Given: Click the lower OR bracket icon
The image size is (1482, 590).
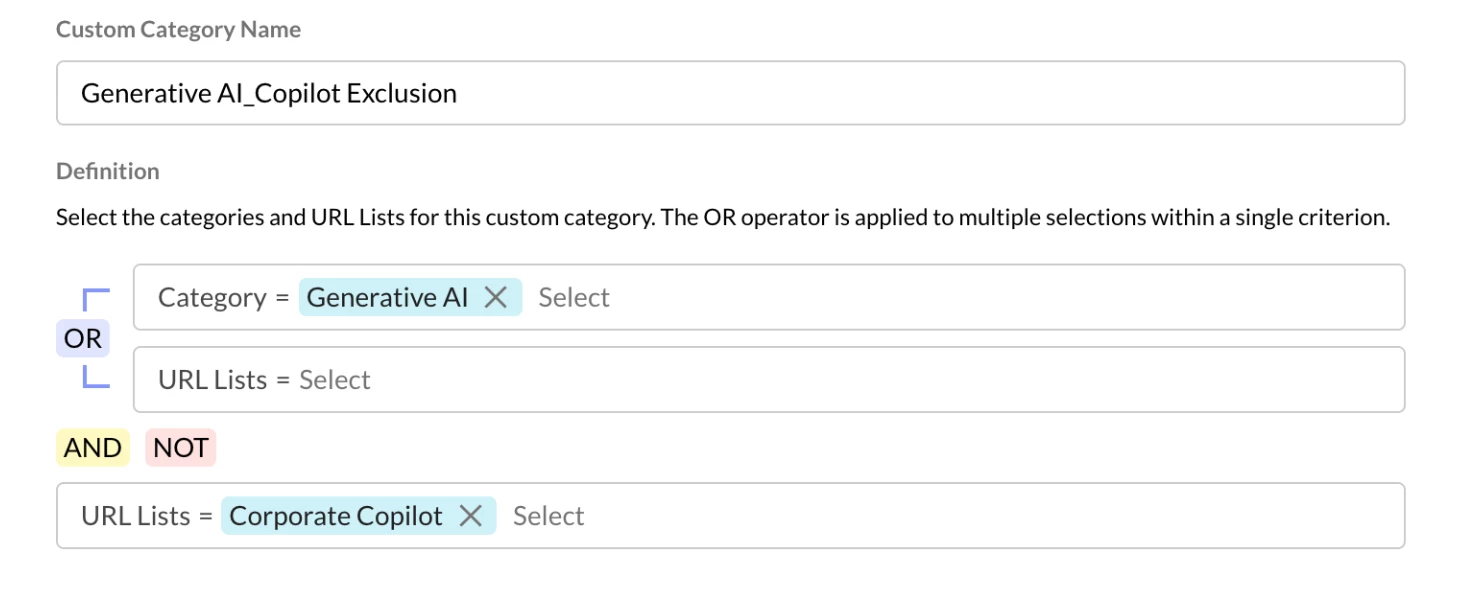Looking at the screenshot, I should coord(96,377).
